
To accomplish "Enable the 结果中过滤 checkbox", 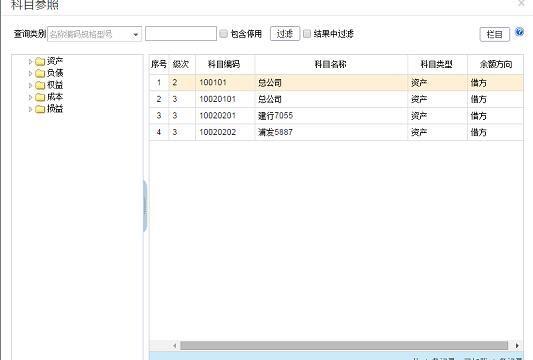I will pos(307,34).
